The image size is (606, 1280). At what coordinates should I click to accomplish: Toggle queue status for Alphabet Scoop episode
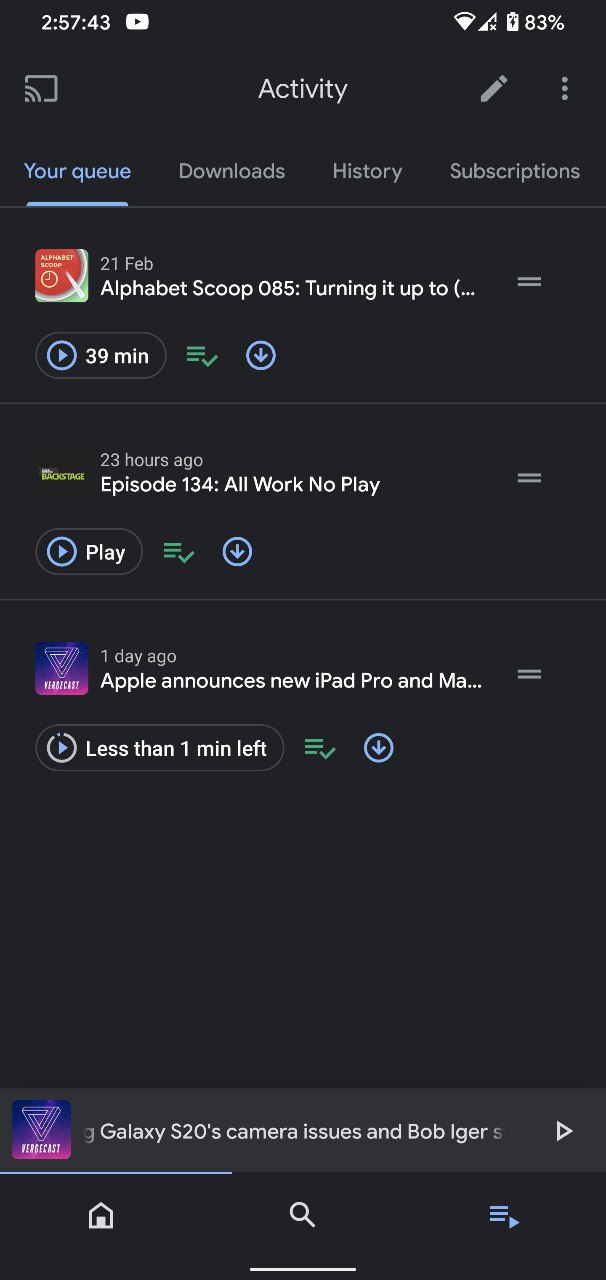click(201, 355)
